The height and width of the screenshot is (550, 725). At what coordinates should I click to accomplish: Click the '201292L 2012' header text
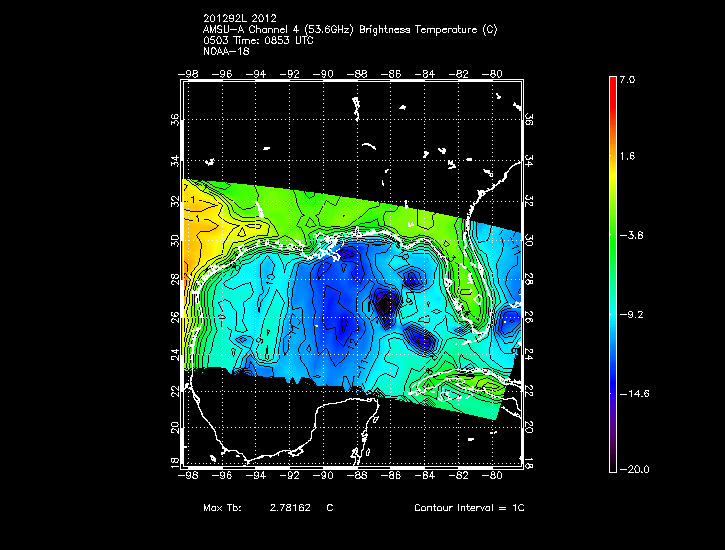(x=240, y=18)
